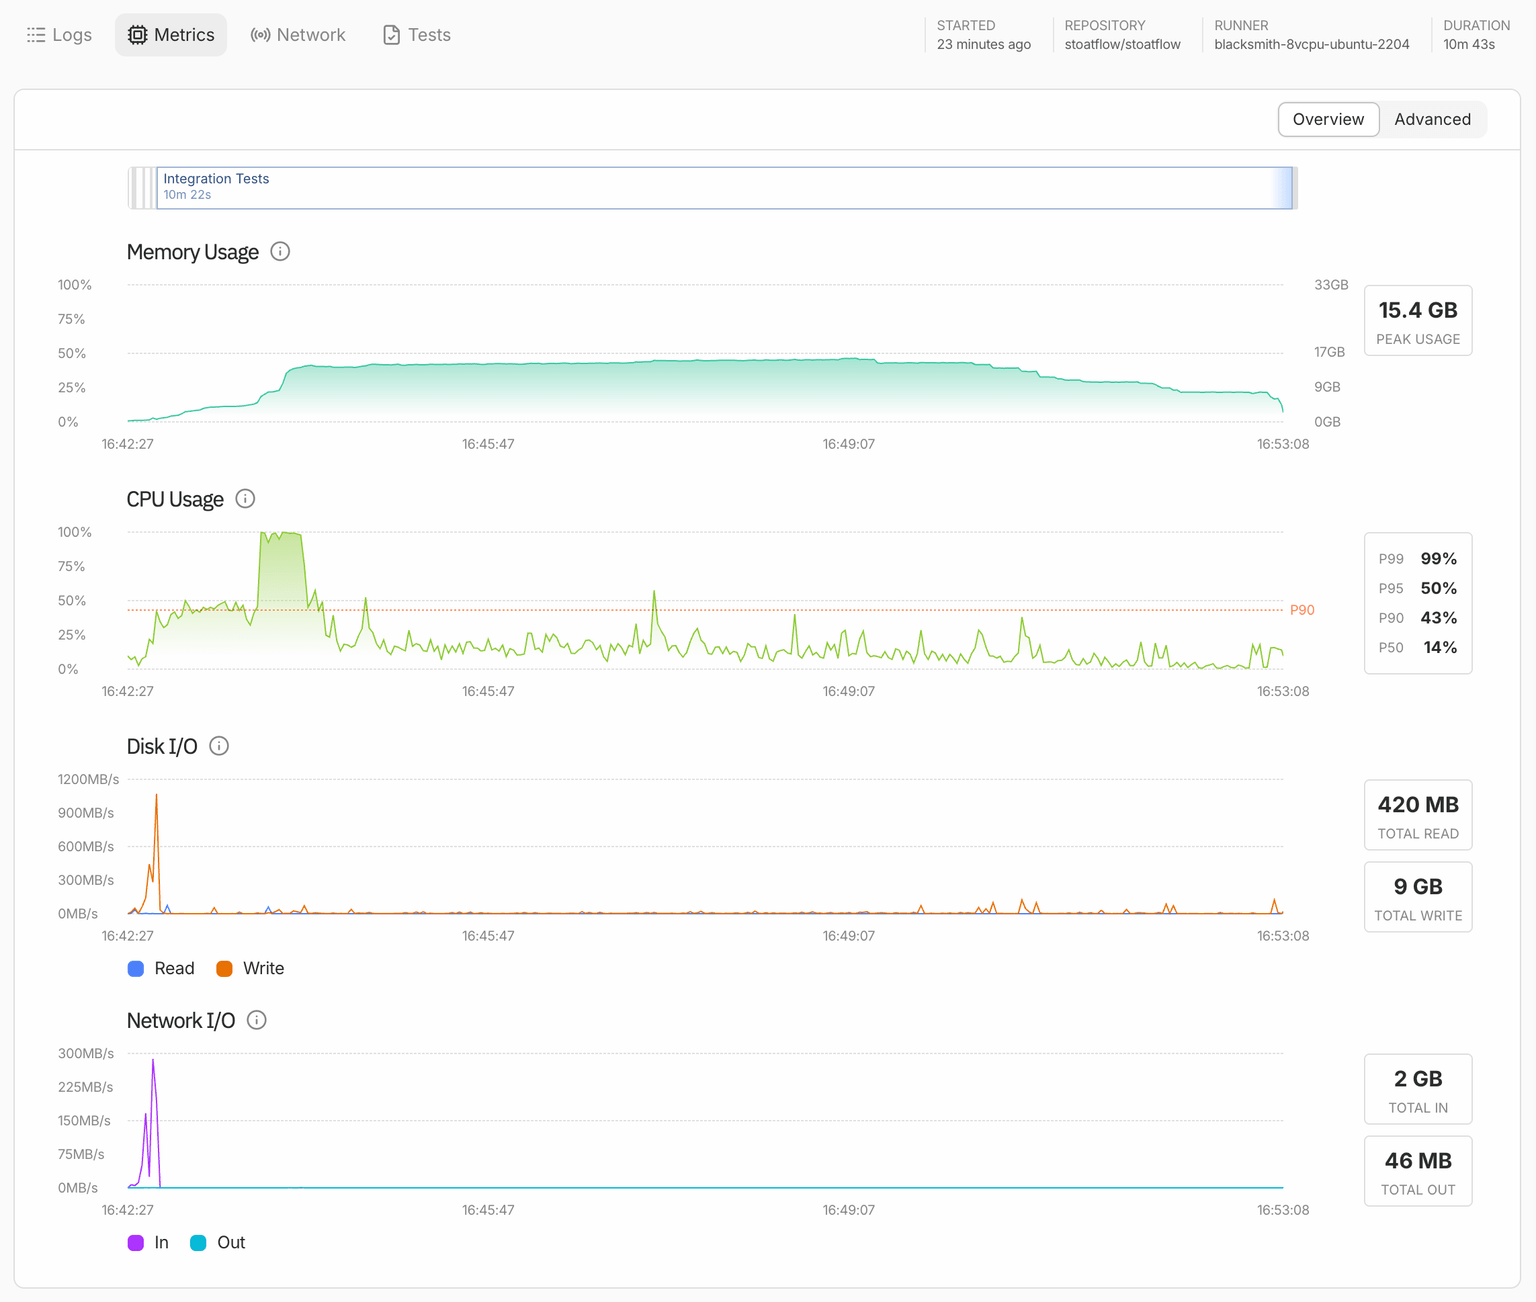Click the 9 GB total write card

pyautogui.click(x=1418, y=897)
